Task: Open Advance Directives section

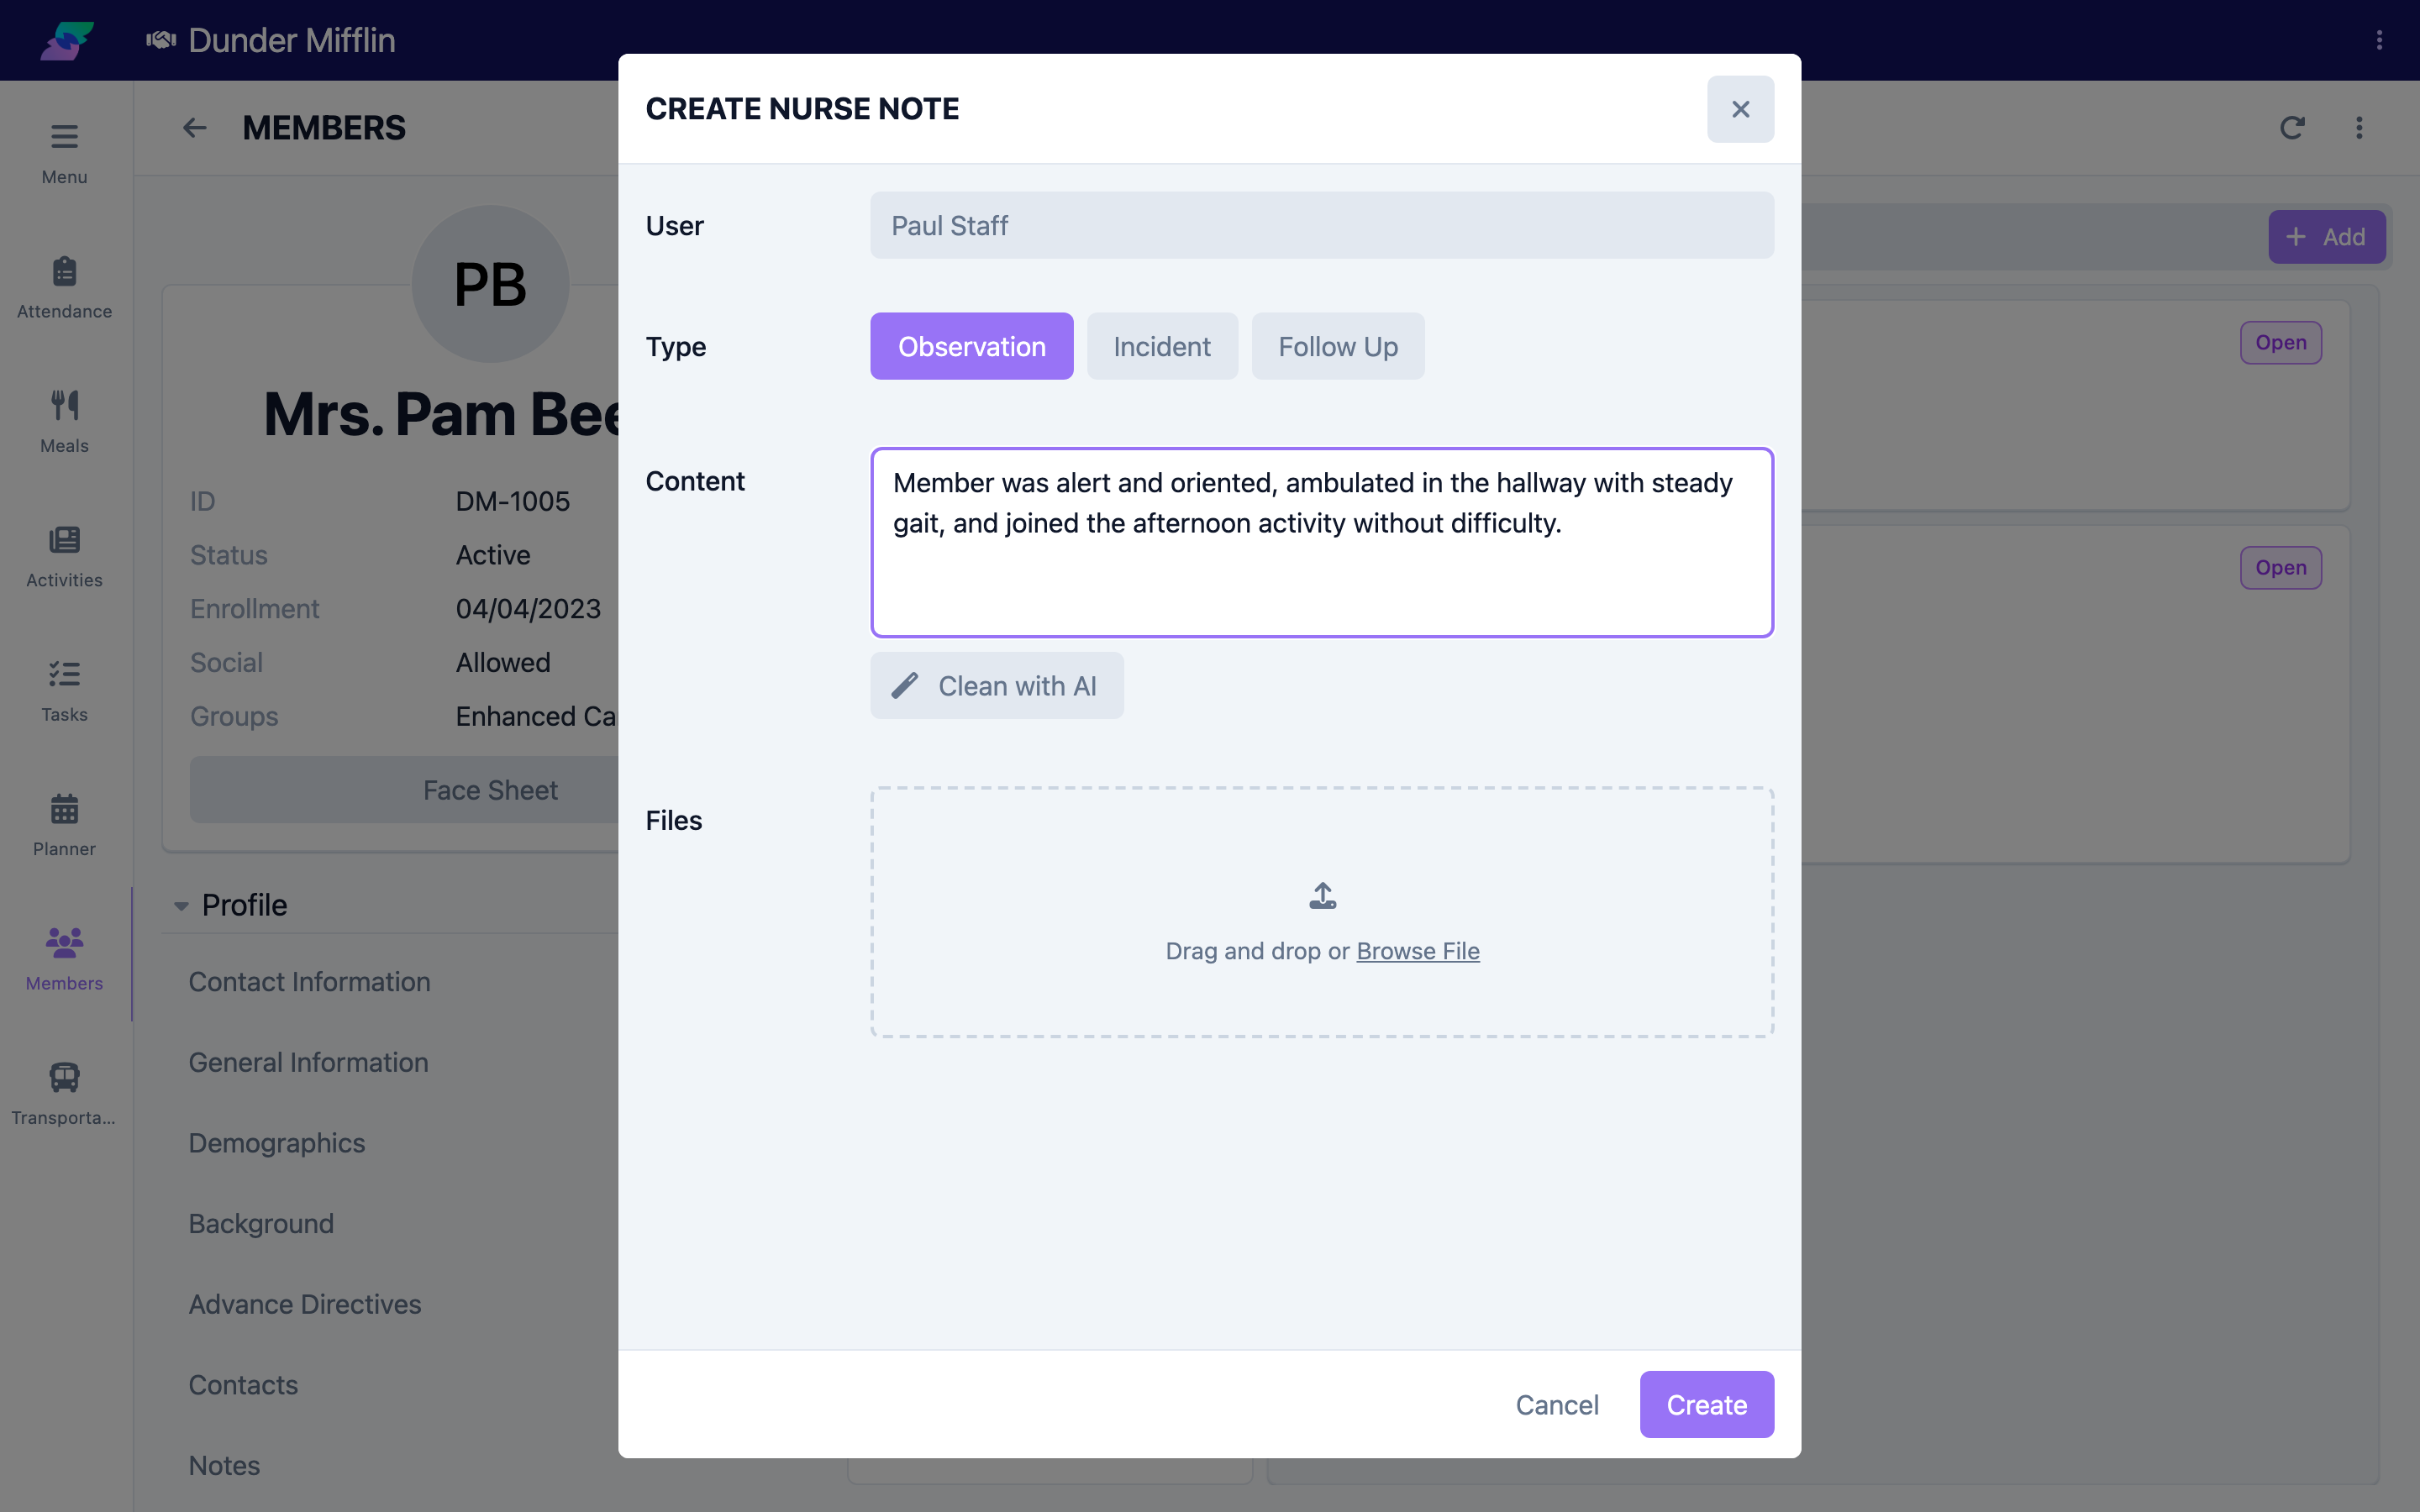Action: 305,1304
